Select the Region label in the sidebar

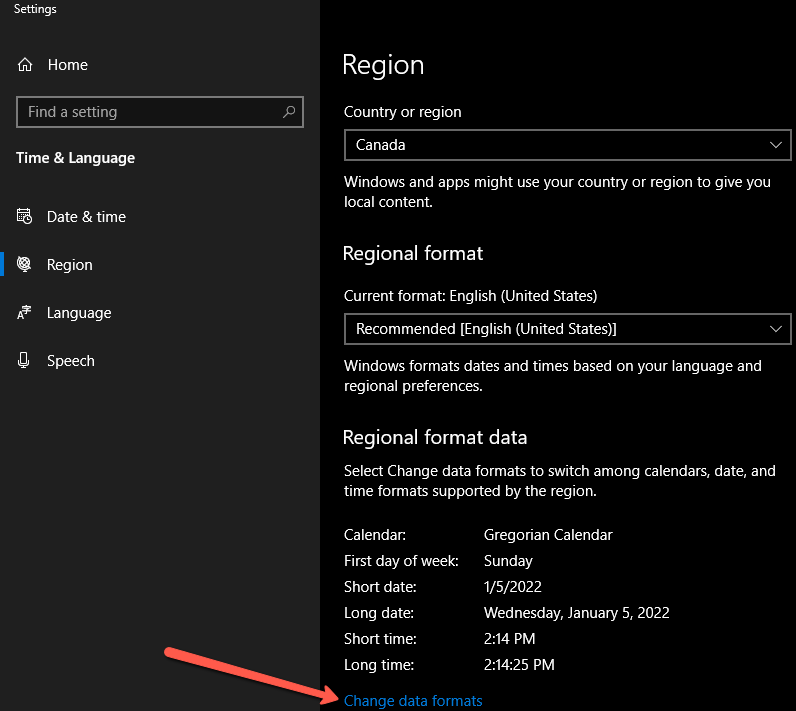pyautogui.click(x=70, y=265)
